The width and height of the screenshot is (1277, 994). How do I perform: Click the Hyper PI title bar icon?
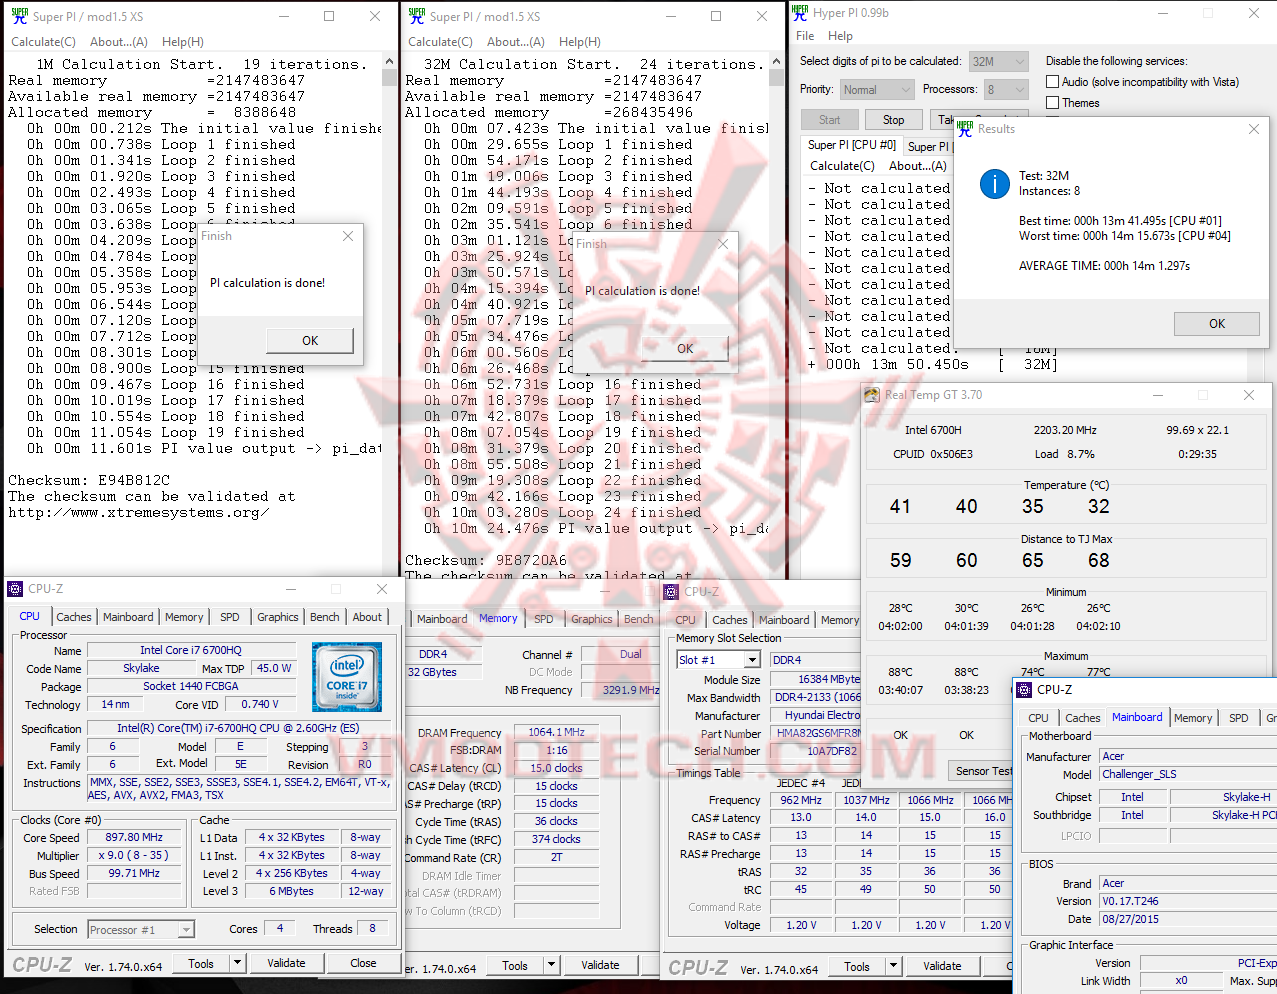(799, 13)
